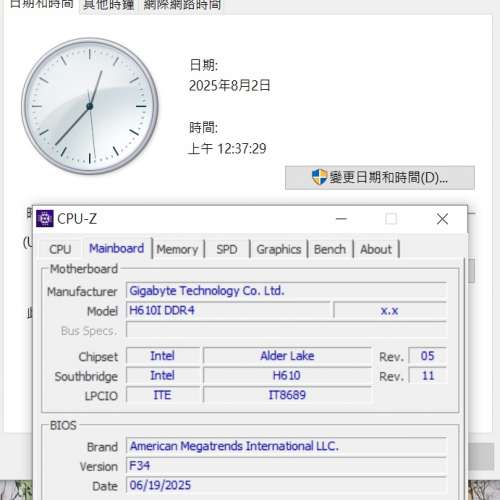Click BIOS Brand American Megatrends International LLC.
Viewport: 500px width, 500px height.
pos(286,446)
